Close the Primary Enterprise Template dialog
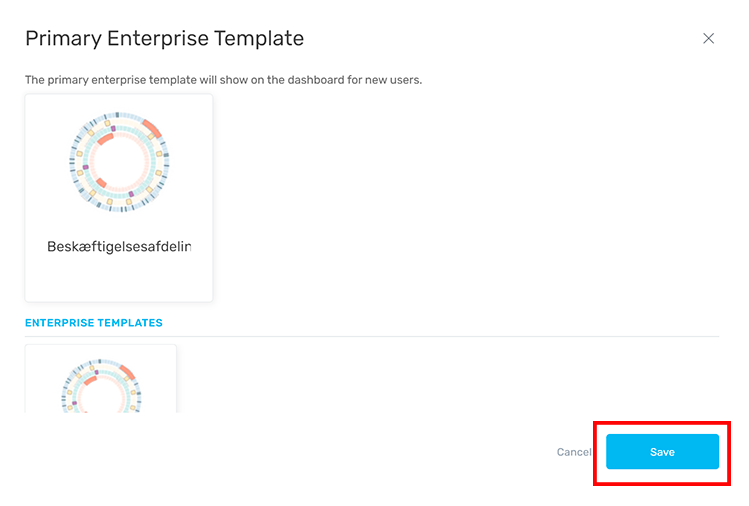This screenshot has height=506, width=749. pyautogui.click(x=708, y=39)
